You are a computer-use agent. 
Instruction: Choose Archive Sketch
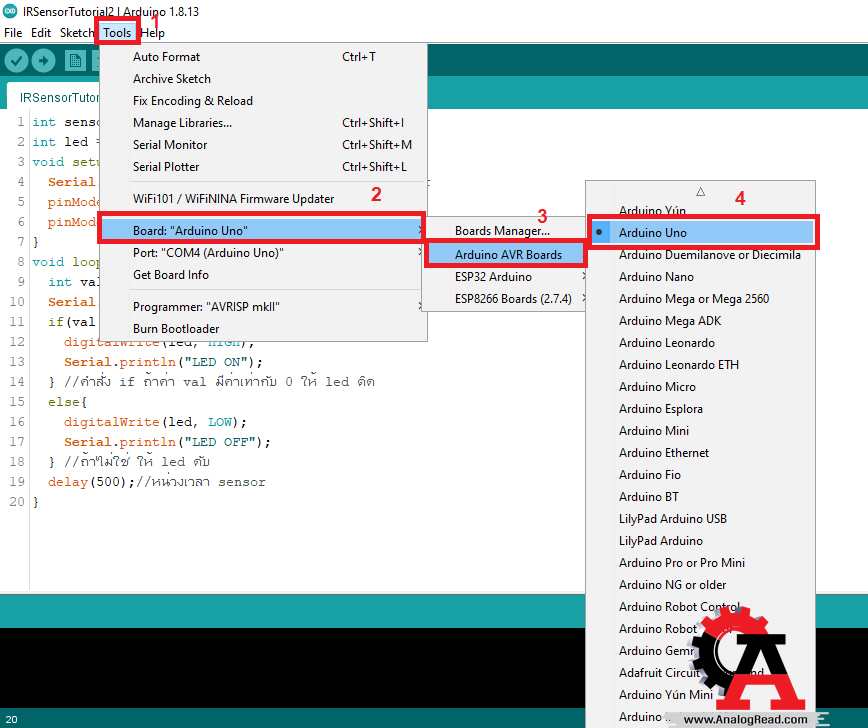click(x=262, y=79)
